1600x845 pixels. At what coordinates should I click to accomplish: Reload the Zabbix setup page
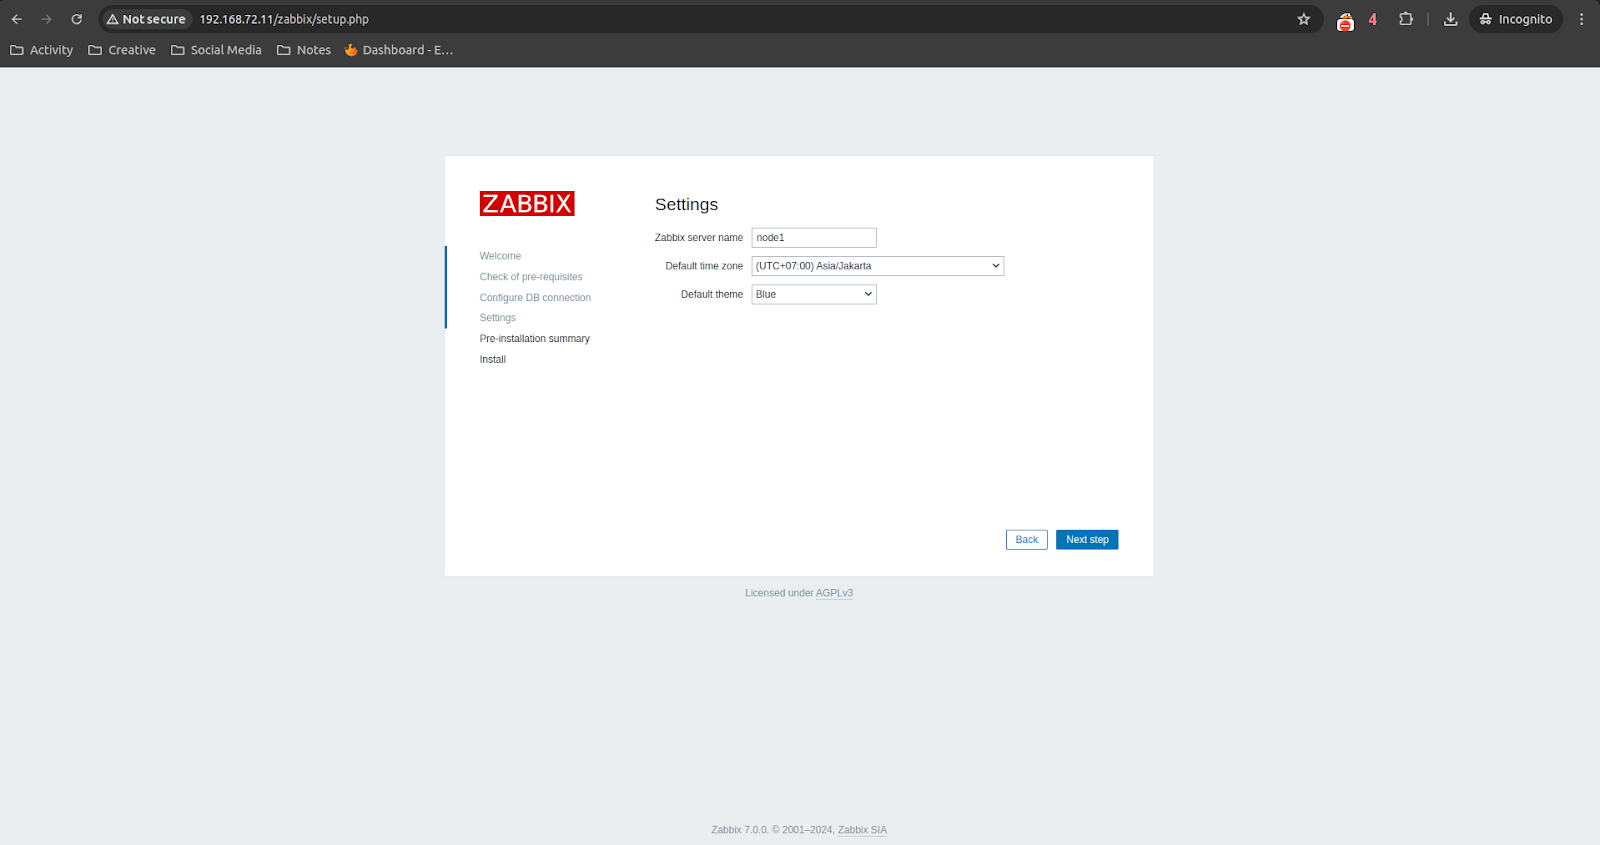click(77, 19)
